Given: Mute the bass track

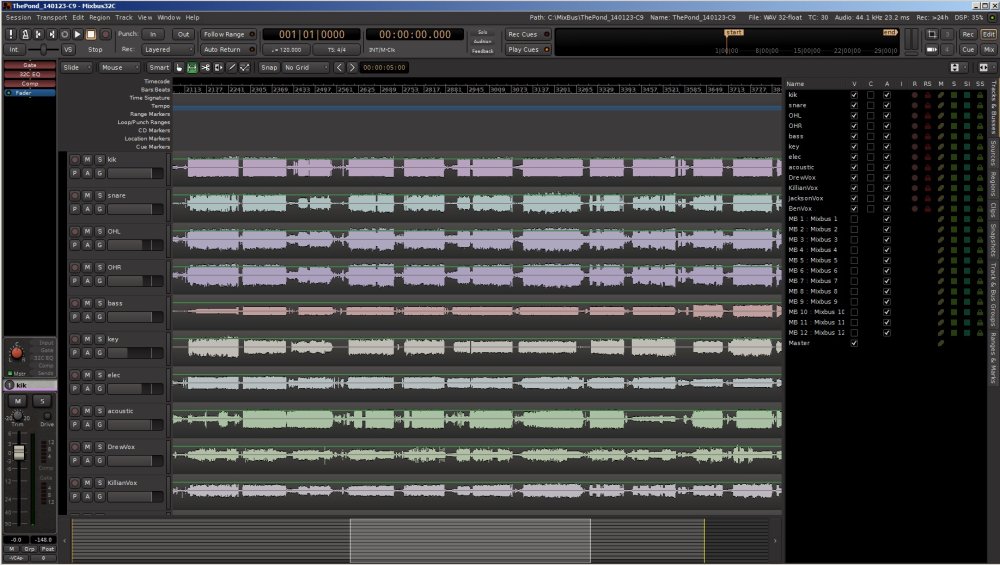Looking at the screenshot, I should [87, 303].
